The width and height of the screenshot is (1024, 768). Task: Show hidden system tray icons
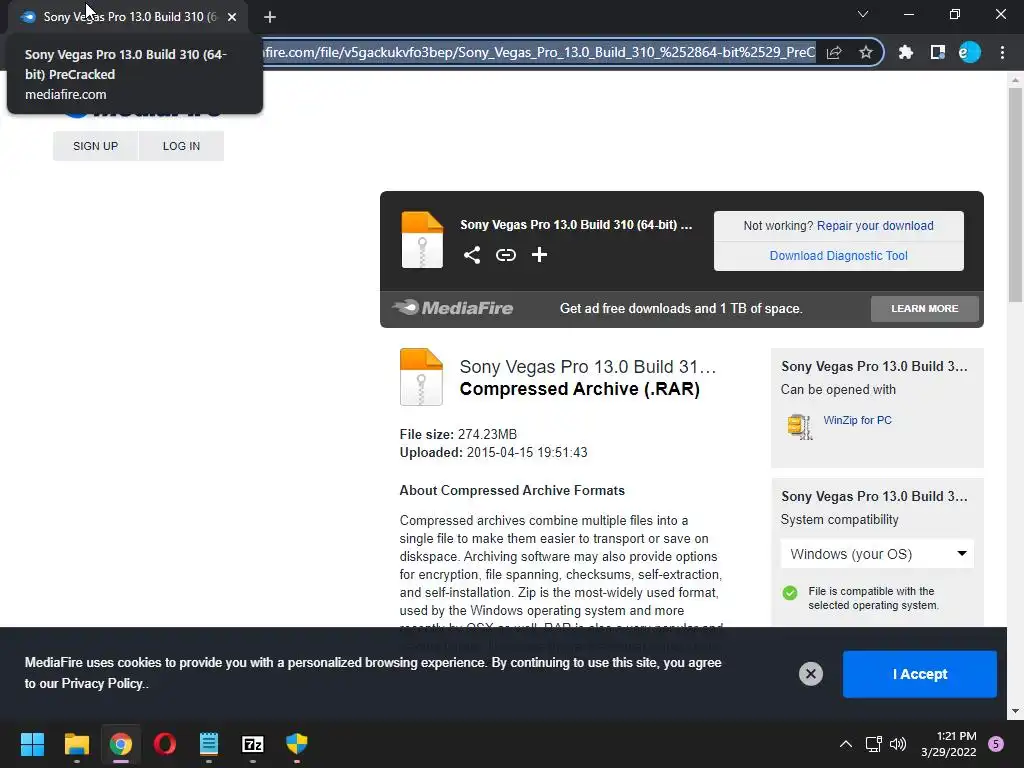845,744
